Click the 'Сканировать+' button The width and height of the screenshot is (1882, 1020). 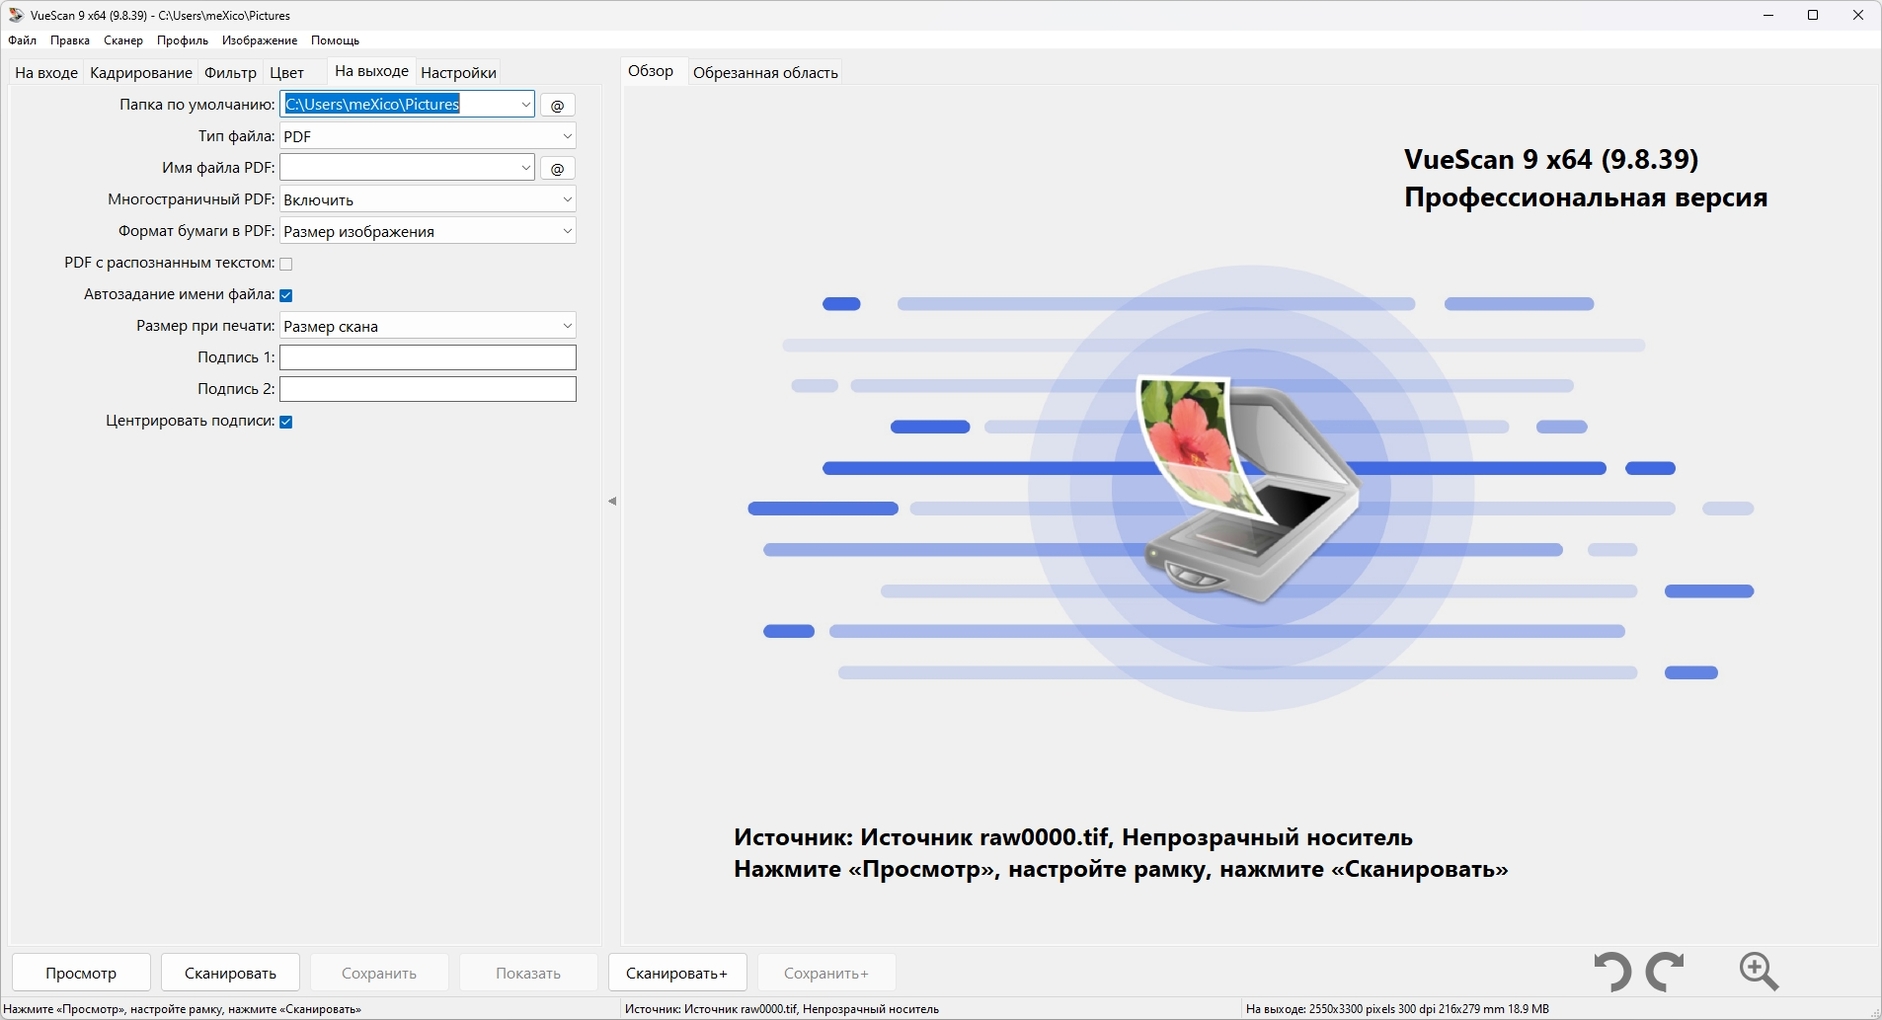tap(677, 973)
